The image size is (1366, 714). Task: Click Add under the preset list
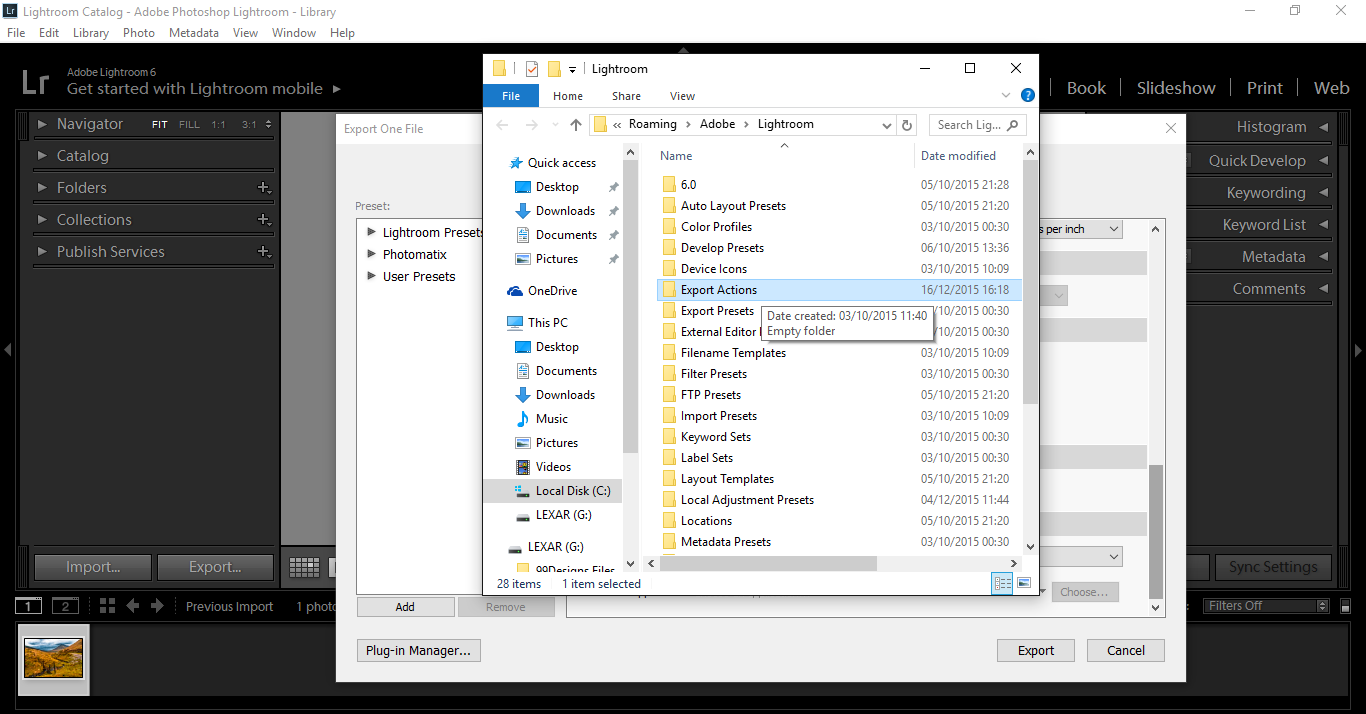click(x=405, y=607)
